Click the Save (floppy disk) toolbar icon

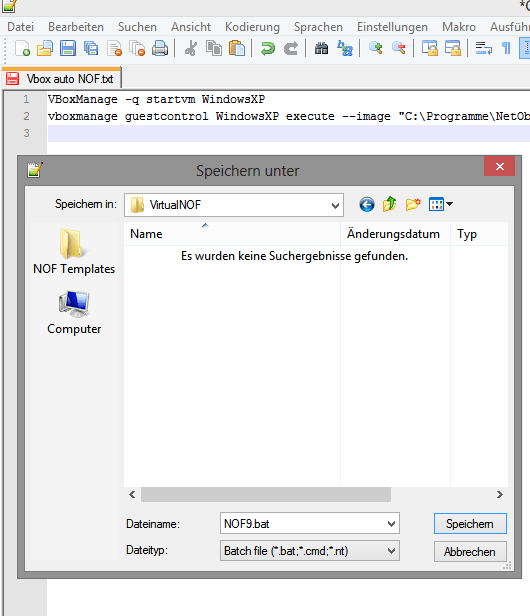pos(68,49)
